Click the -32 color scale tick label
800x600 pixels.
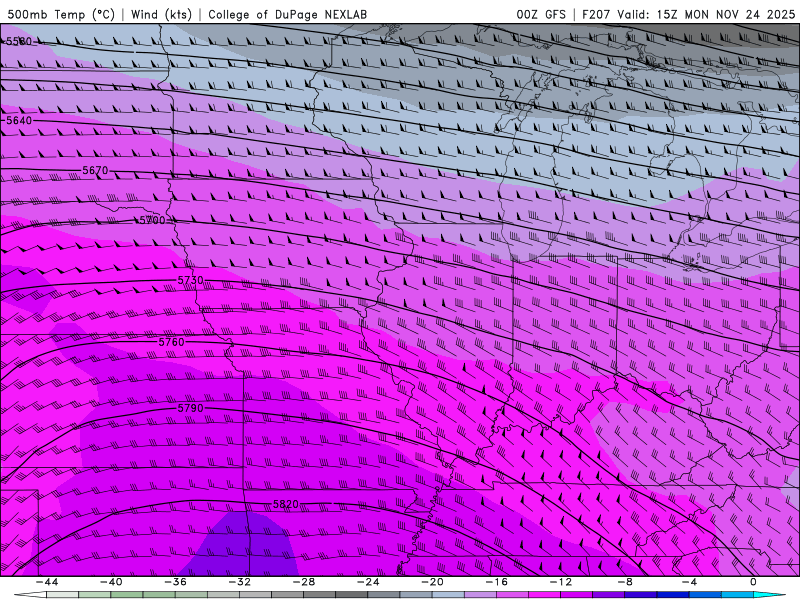pos(240,582)
